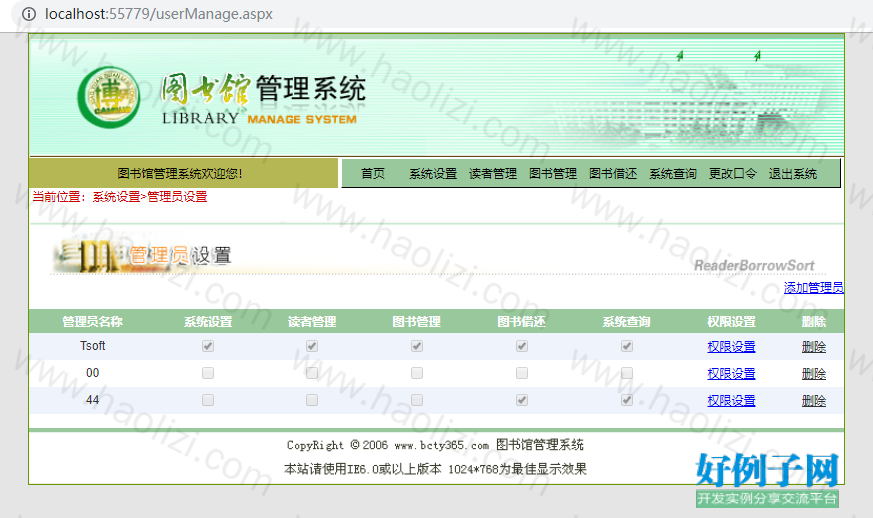Toggle 系统设置 checkbox for user 00
This screenshot has height=518, width=873.
pos(208,373)
